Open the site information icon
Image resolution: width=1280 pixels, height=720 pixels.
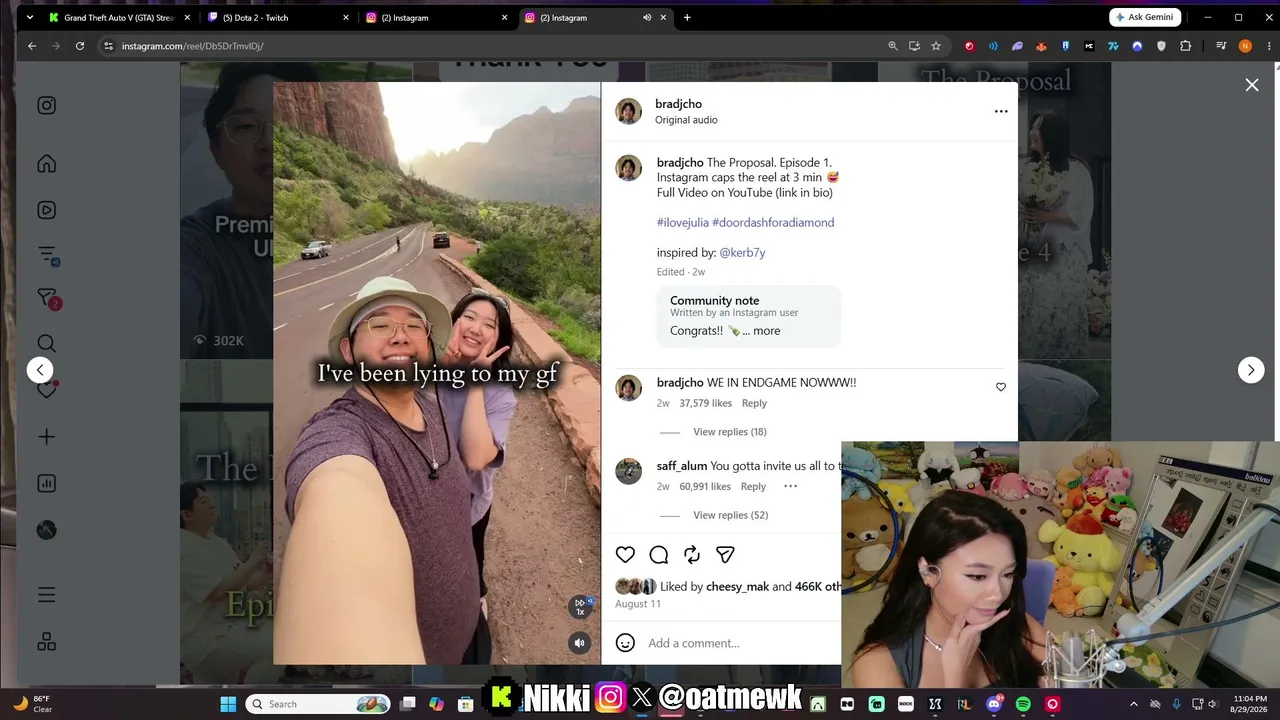coord(108,46)
